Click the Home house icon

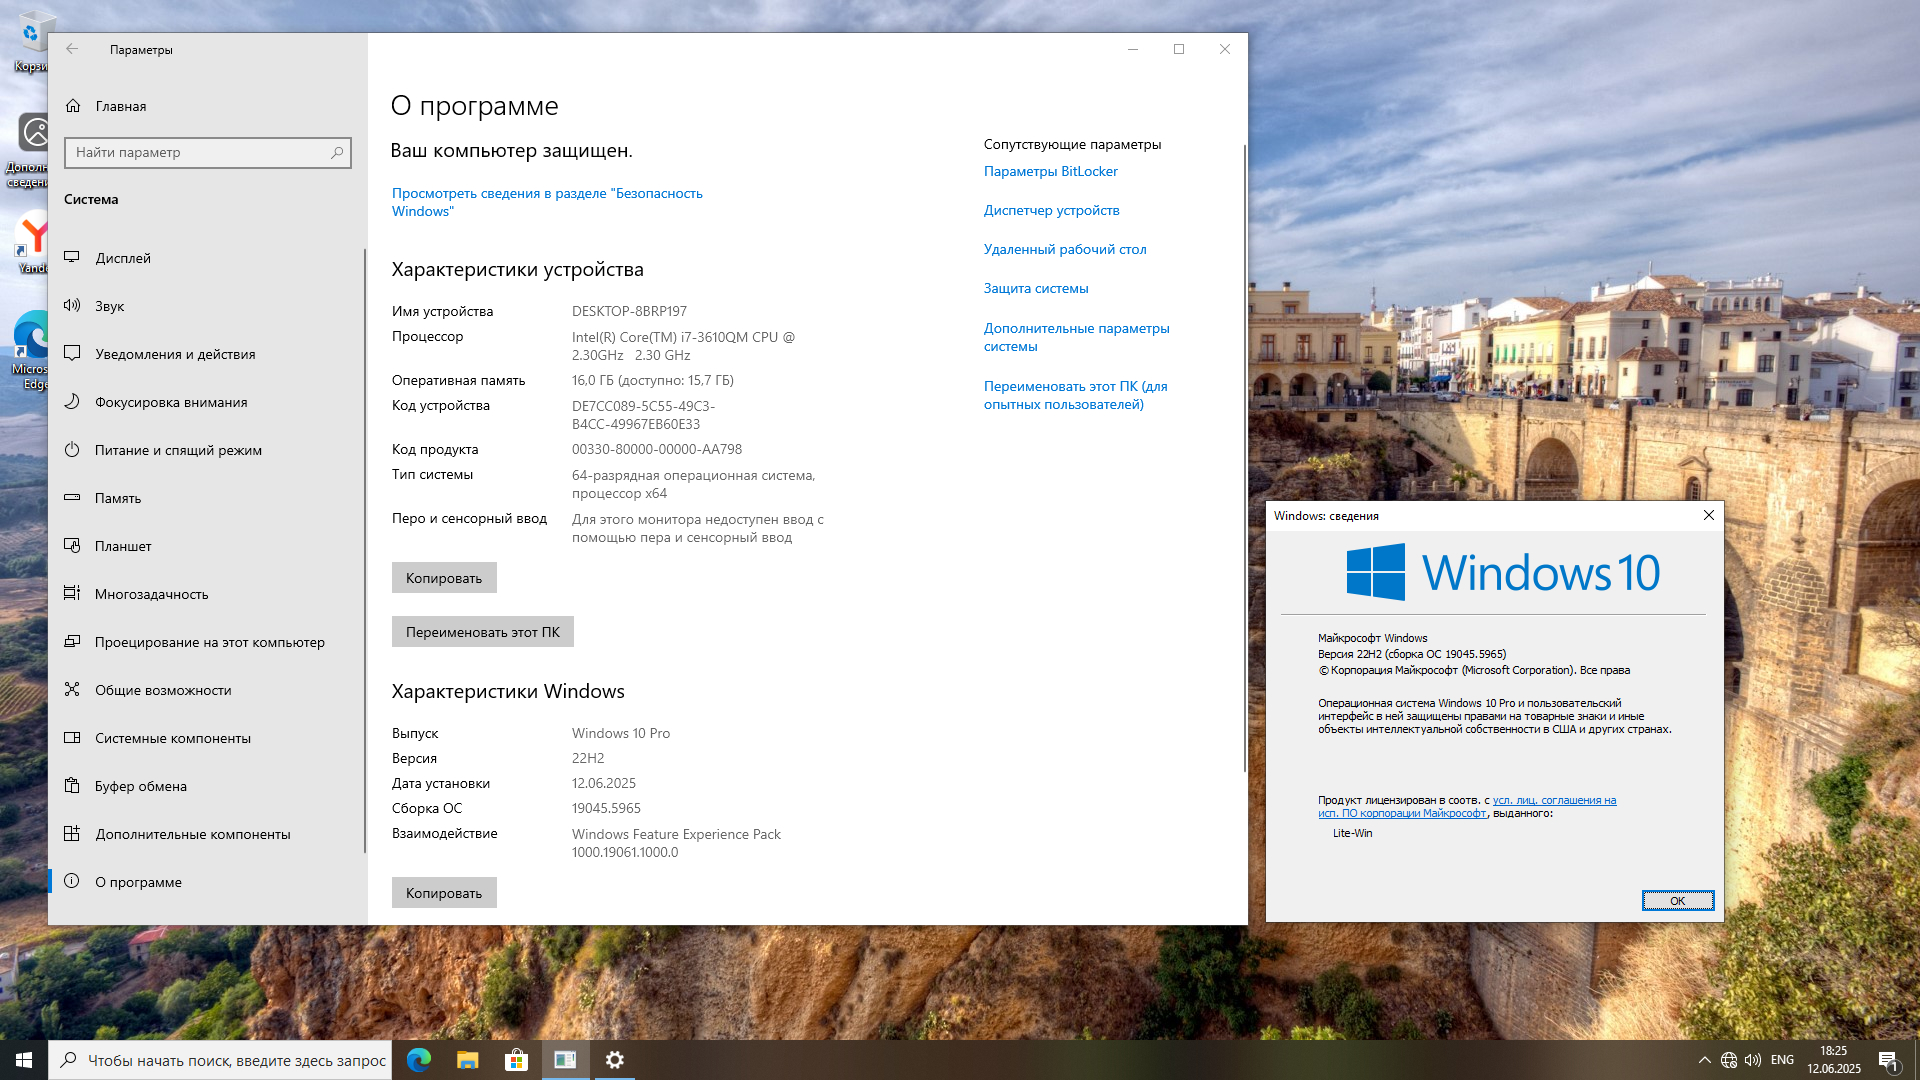point(73,106)
